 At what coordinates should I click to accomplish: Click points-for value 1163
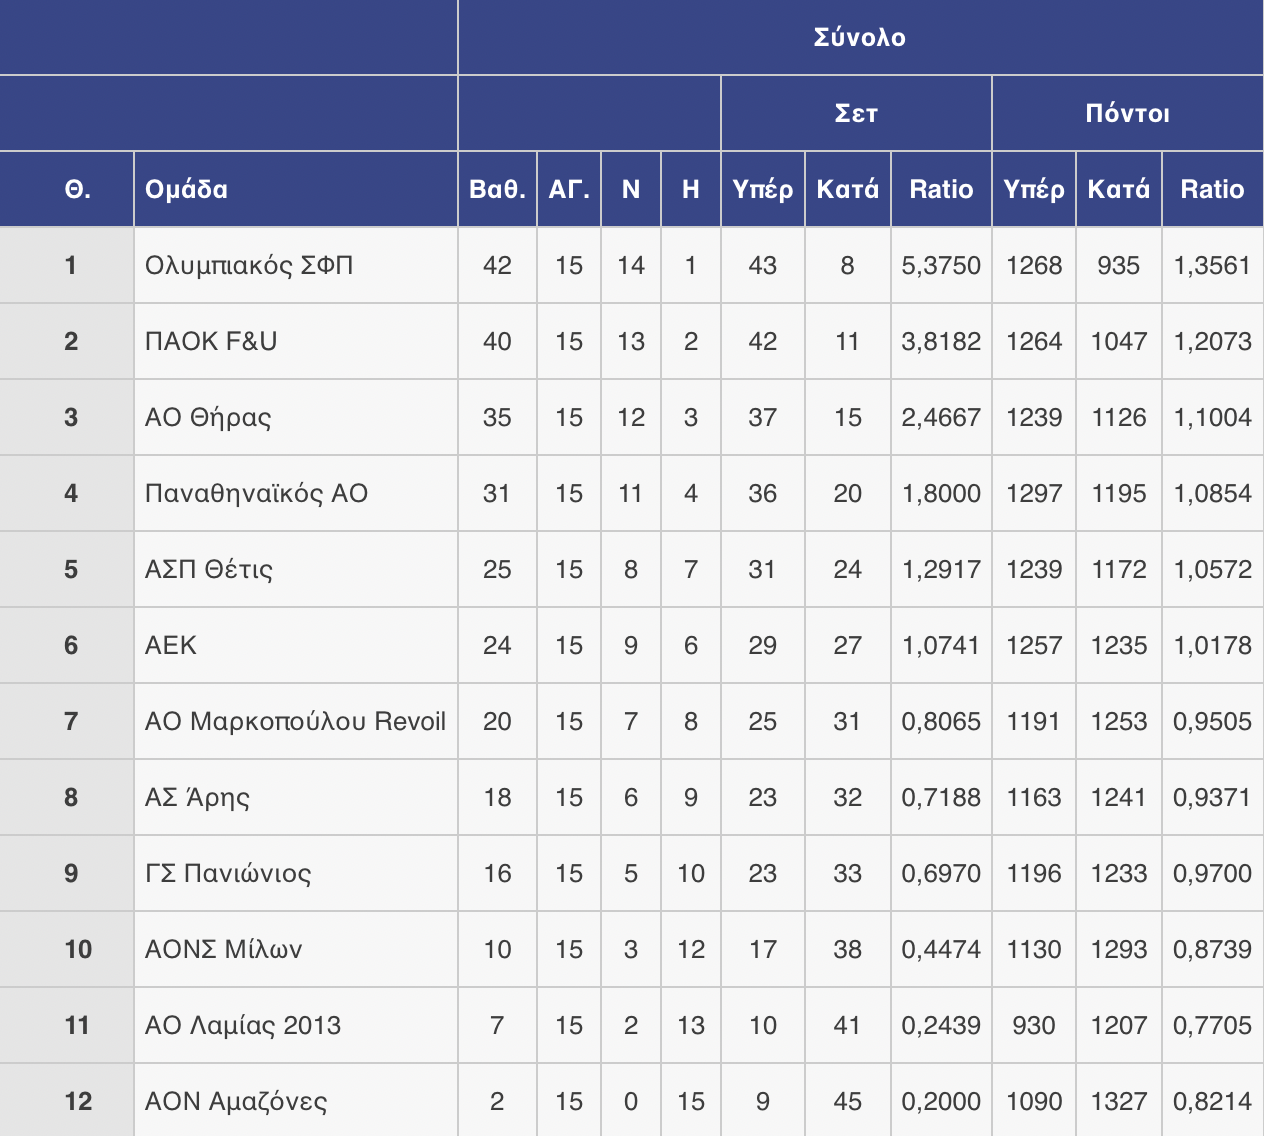tap(1034, 797)
